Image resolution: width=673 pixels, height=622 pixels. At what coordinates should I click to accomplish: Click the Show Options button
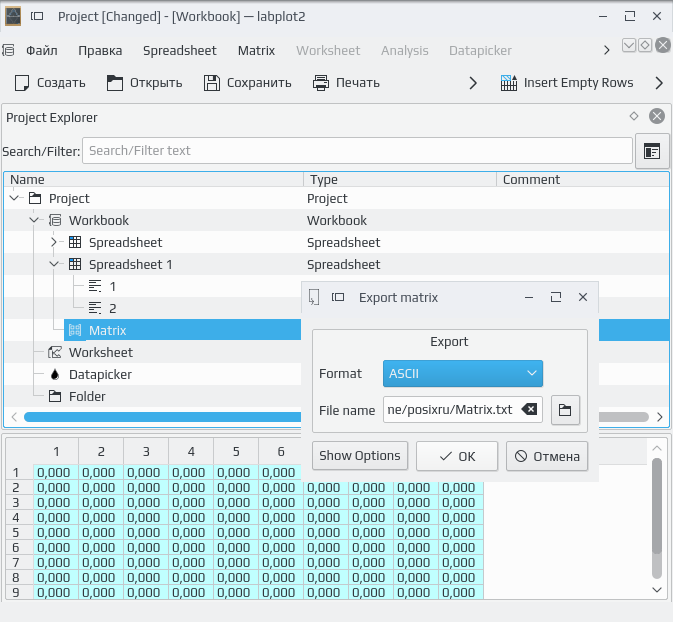pos(360,456)
